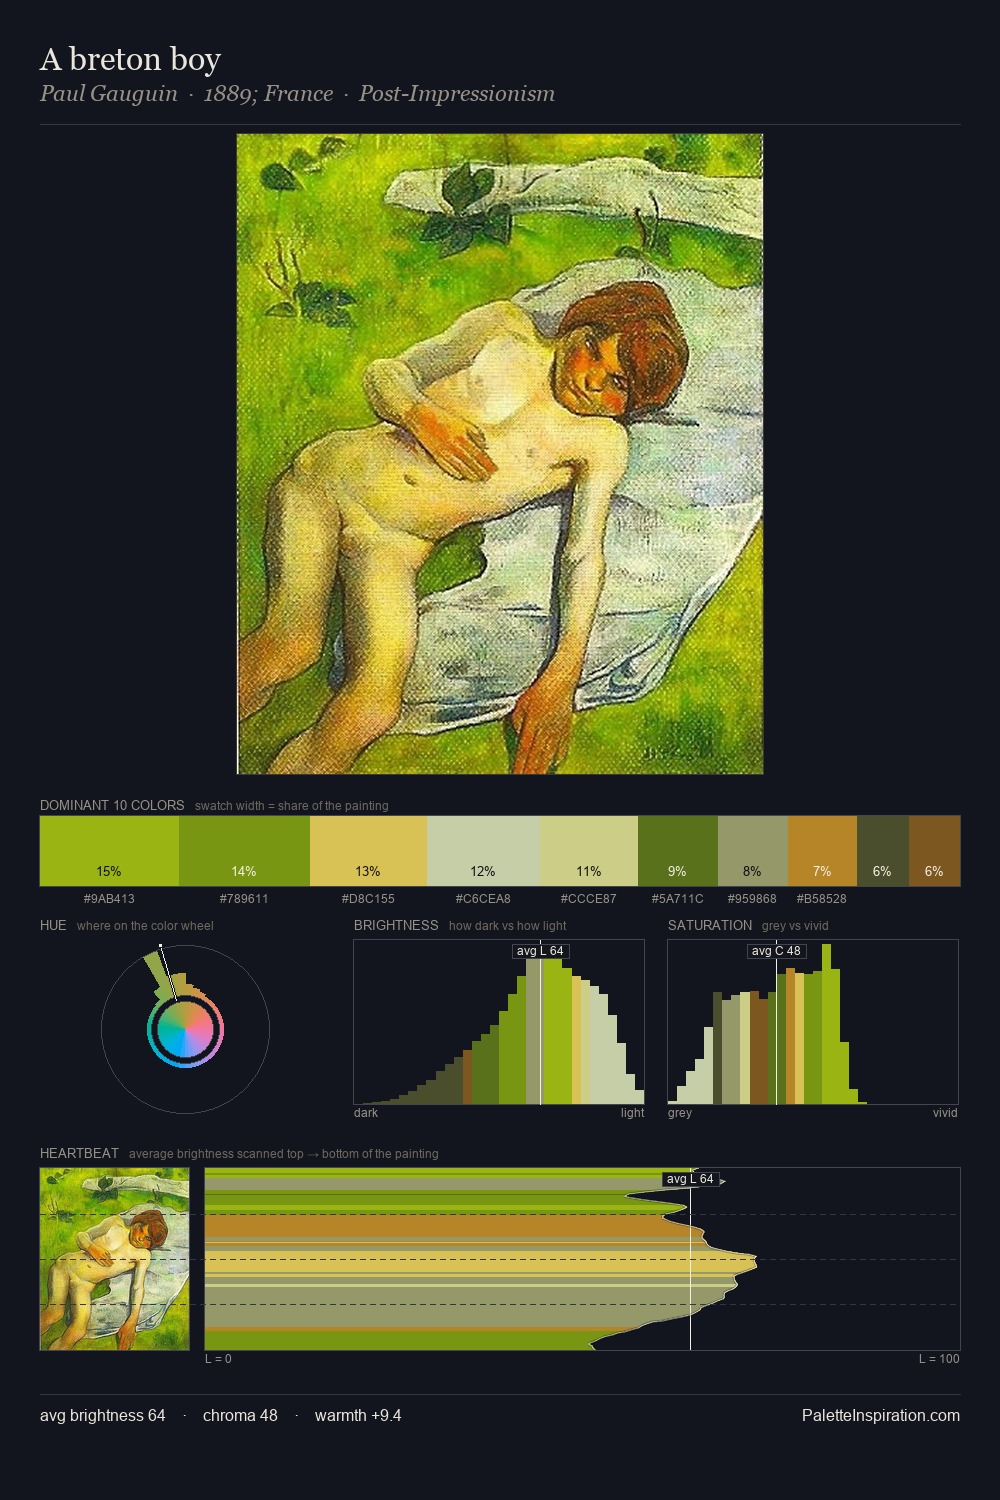Click the 'light' brightness axis label
Viewport: 1000px width, 1500px height.
pyautogui.click(x=632, y=1113)
